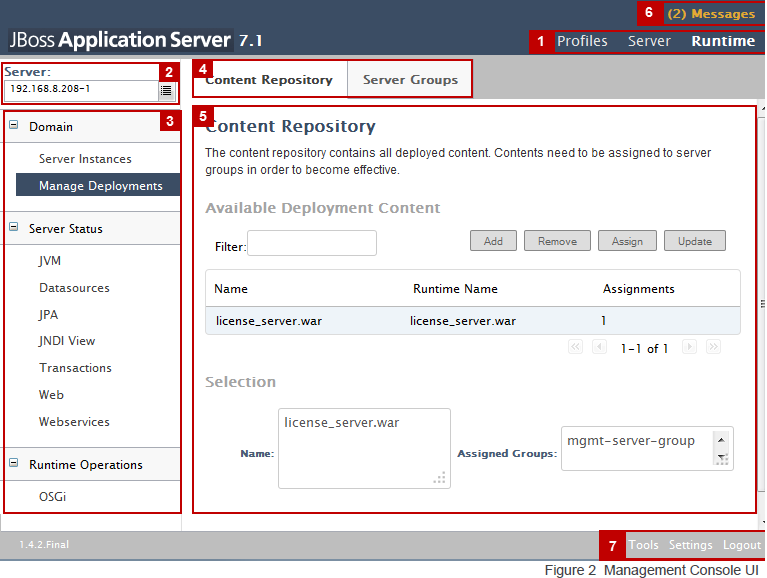Click the Remove deployment button
This screenshot has width=767, height=578.
(557, 241)
